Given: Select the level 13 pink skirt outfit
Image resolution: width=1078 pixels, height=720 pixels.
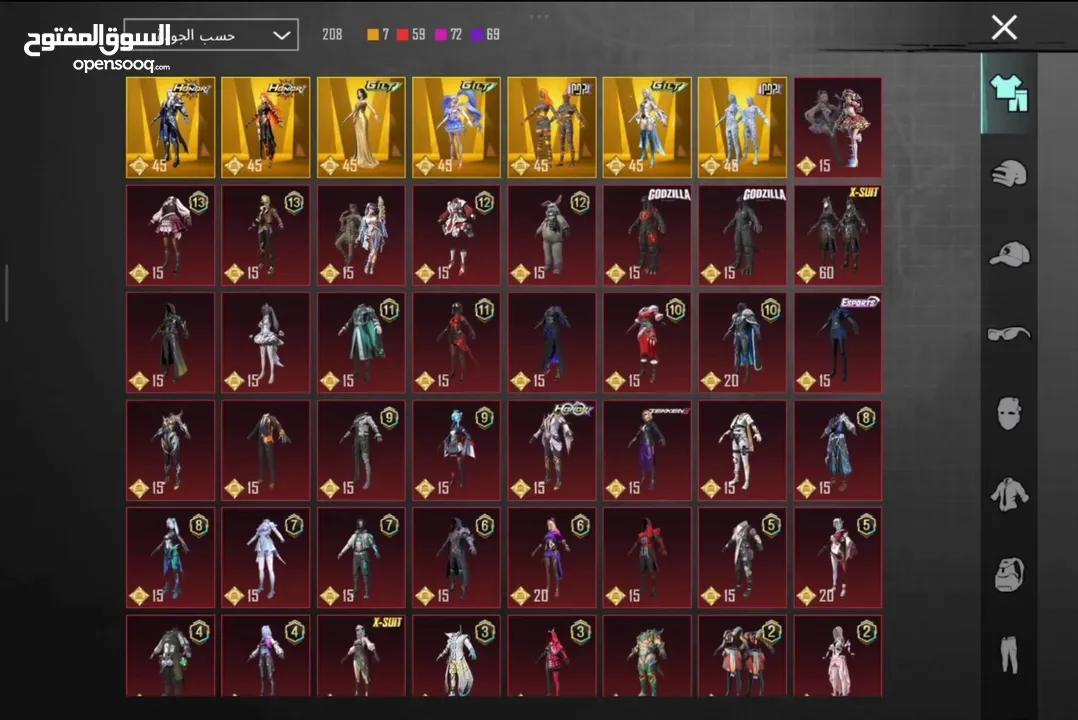Looking at the screenshot, I should pyautogui.click(x=170, y=235).
